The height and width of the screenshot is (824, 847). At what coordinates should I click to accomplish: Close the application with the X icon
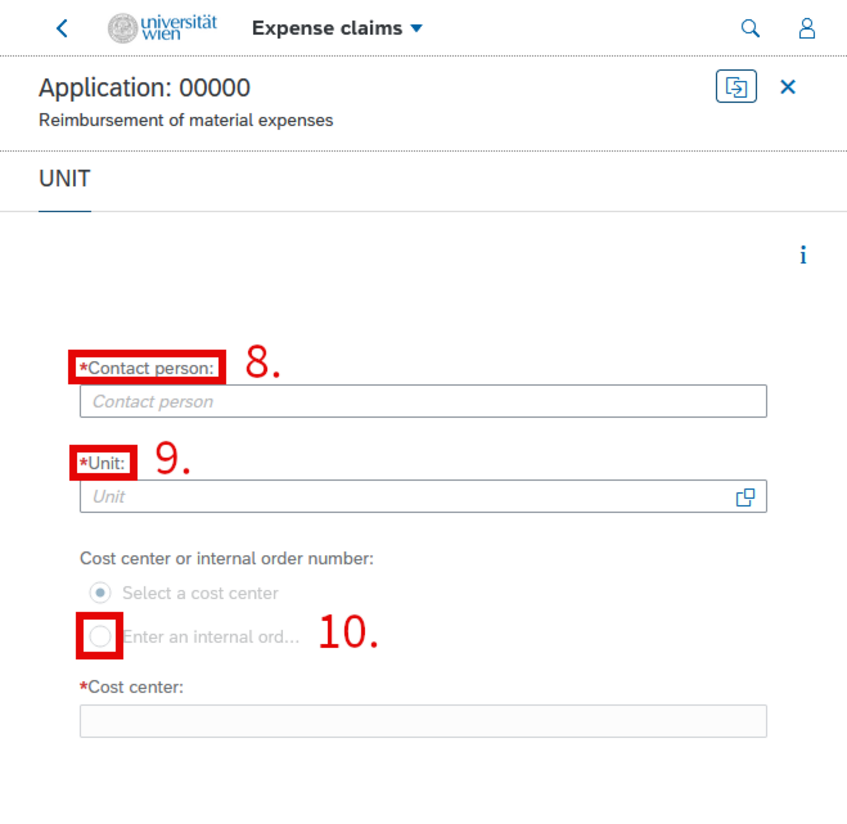pos(788,86)
